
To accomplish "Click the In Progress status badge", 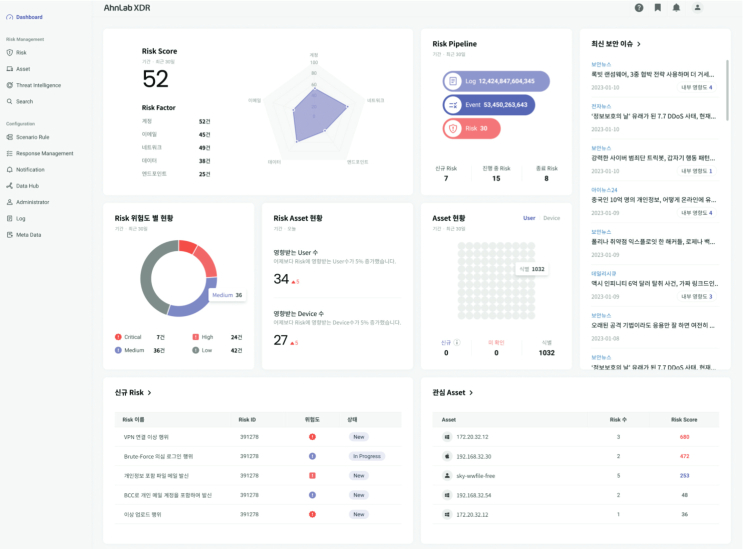I will pos(367,456).
